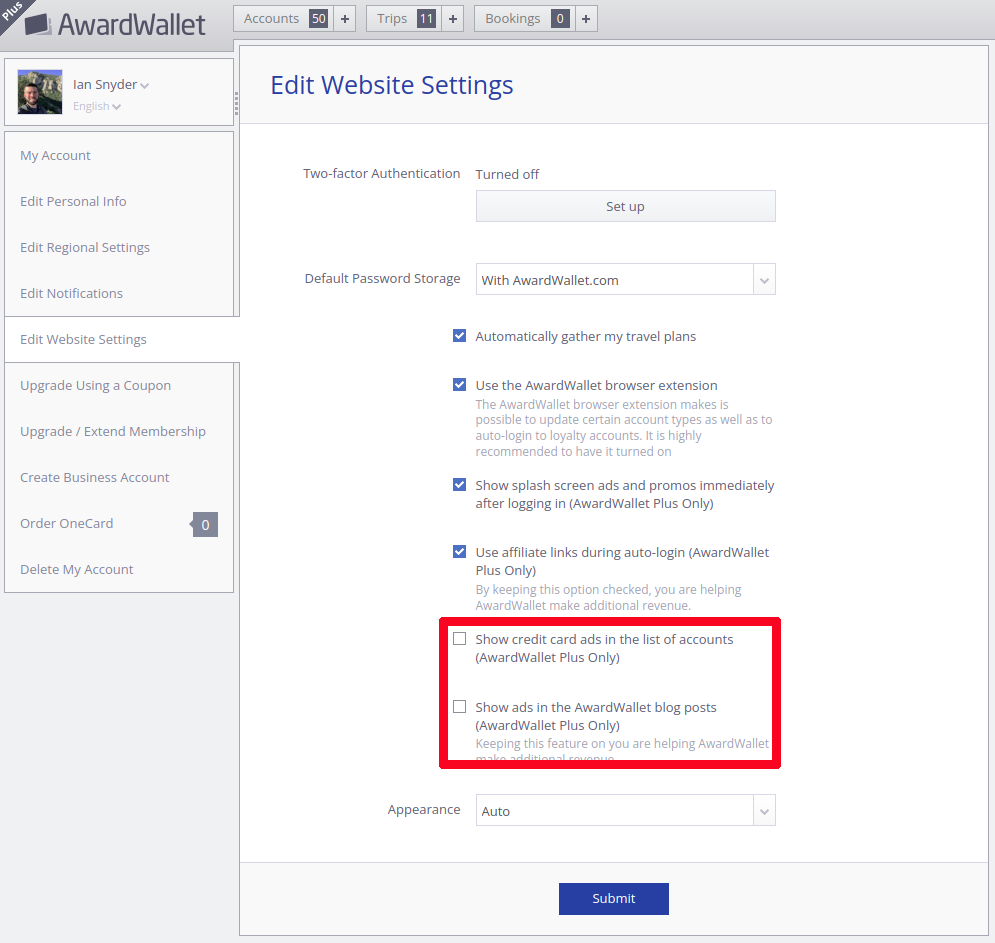
Task: Toggle Show splash screen ads checkbox
Action: click(x=459, y=485)
